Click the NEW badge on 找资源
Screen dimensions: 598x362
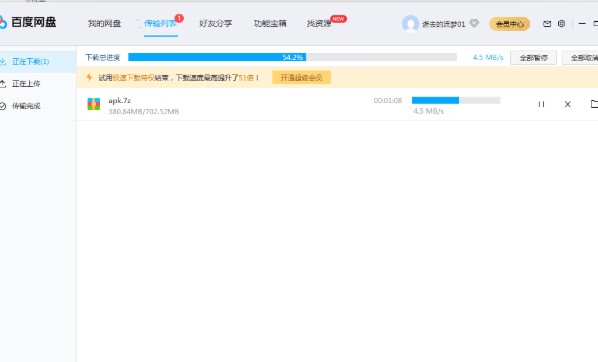(x=338, y=19)
